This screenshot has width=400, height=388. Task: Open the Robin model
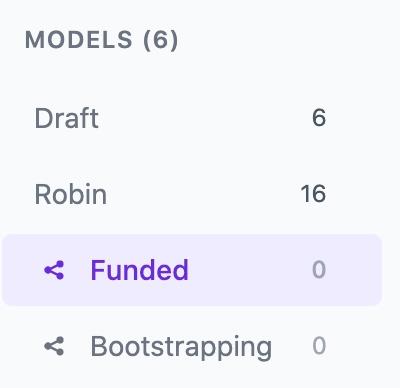(192, 194)
